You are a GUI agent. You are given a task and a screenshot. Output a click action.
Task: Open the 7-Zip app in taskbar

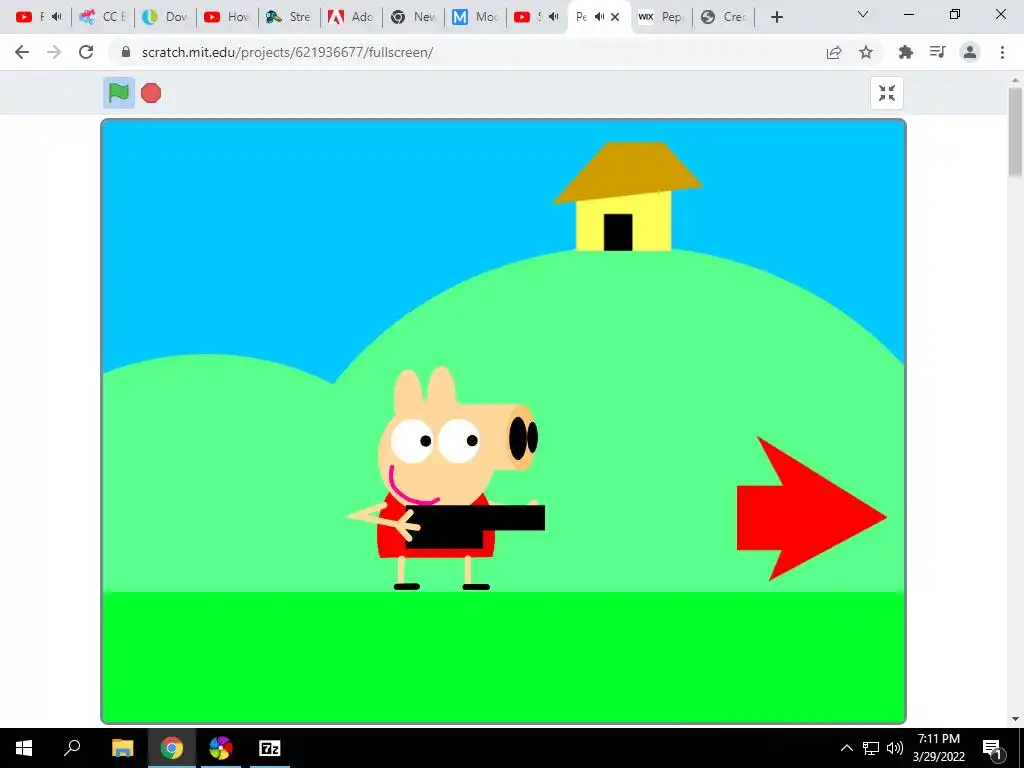[270, 748]
